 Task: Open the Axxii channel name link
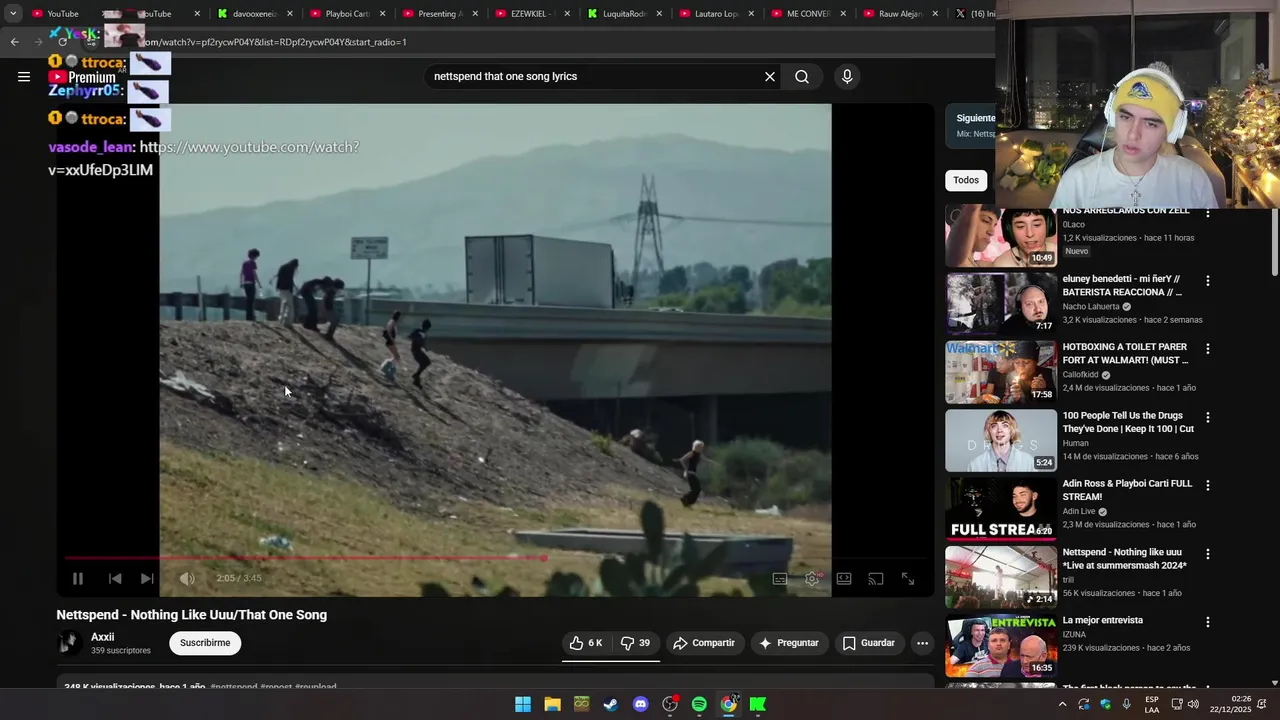102,637
